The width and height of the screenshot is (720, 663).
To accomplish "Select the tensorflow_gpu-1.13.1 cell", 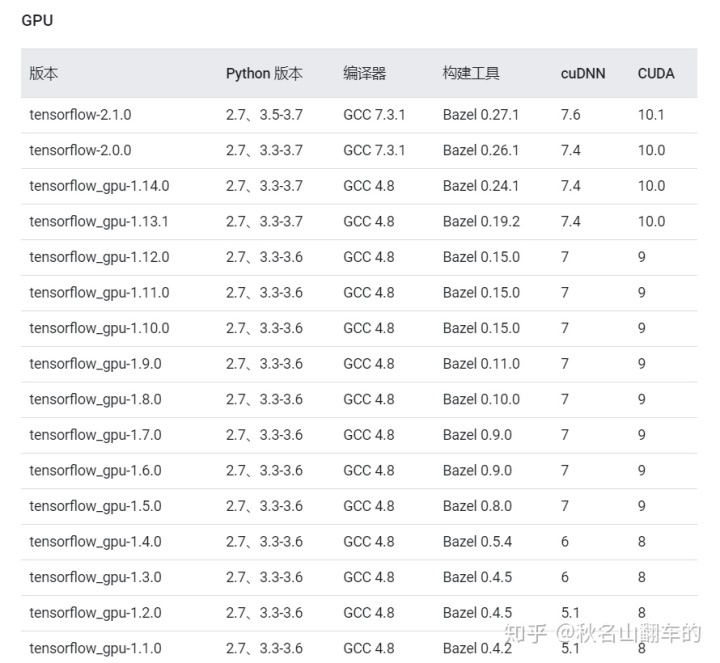I will click(99, 221).
